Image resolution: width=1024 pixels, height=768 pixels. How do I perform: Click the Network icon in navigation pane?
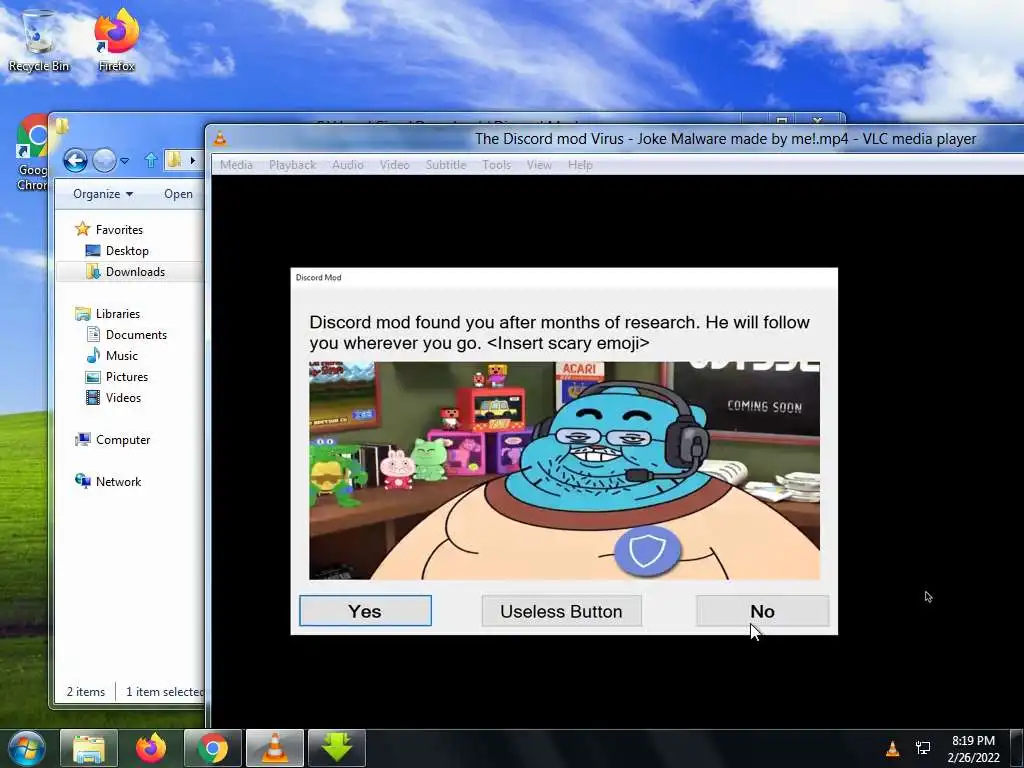83,481
